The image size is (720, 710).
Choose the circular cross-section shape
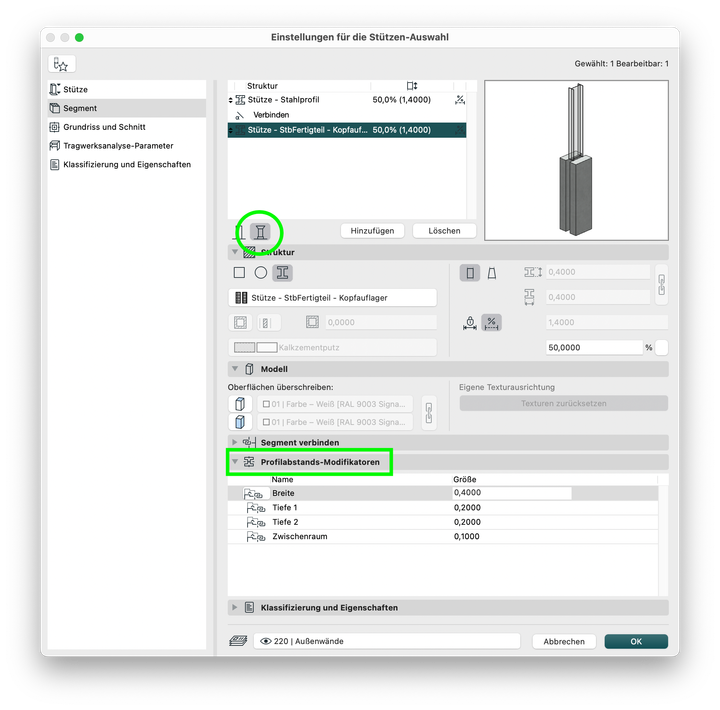coord(261,273)
